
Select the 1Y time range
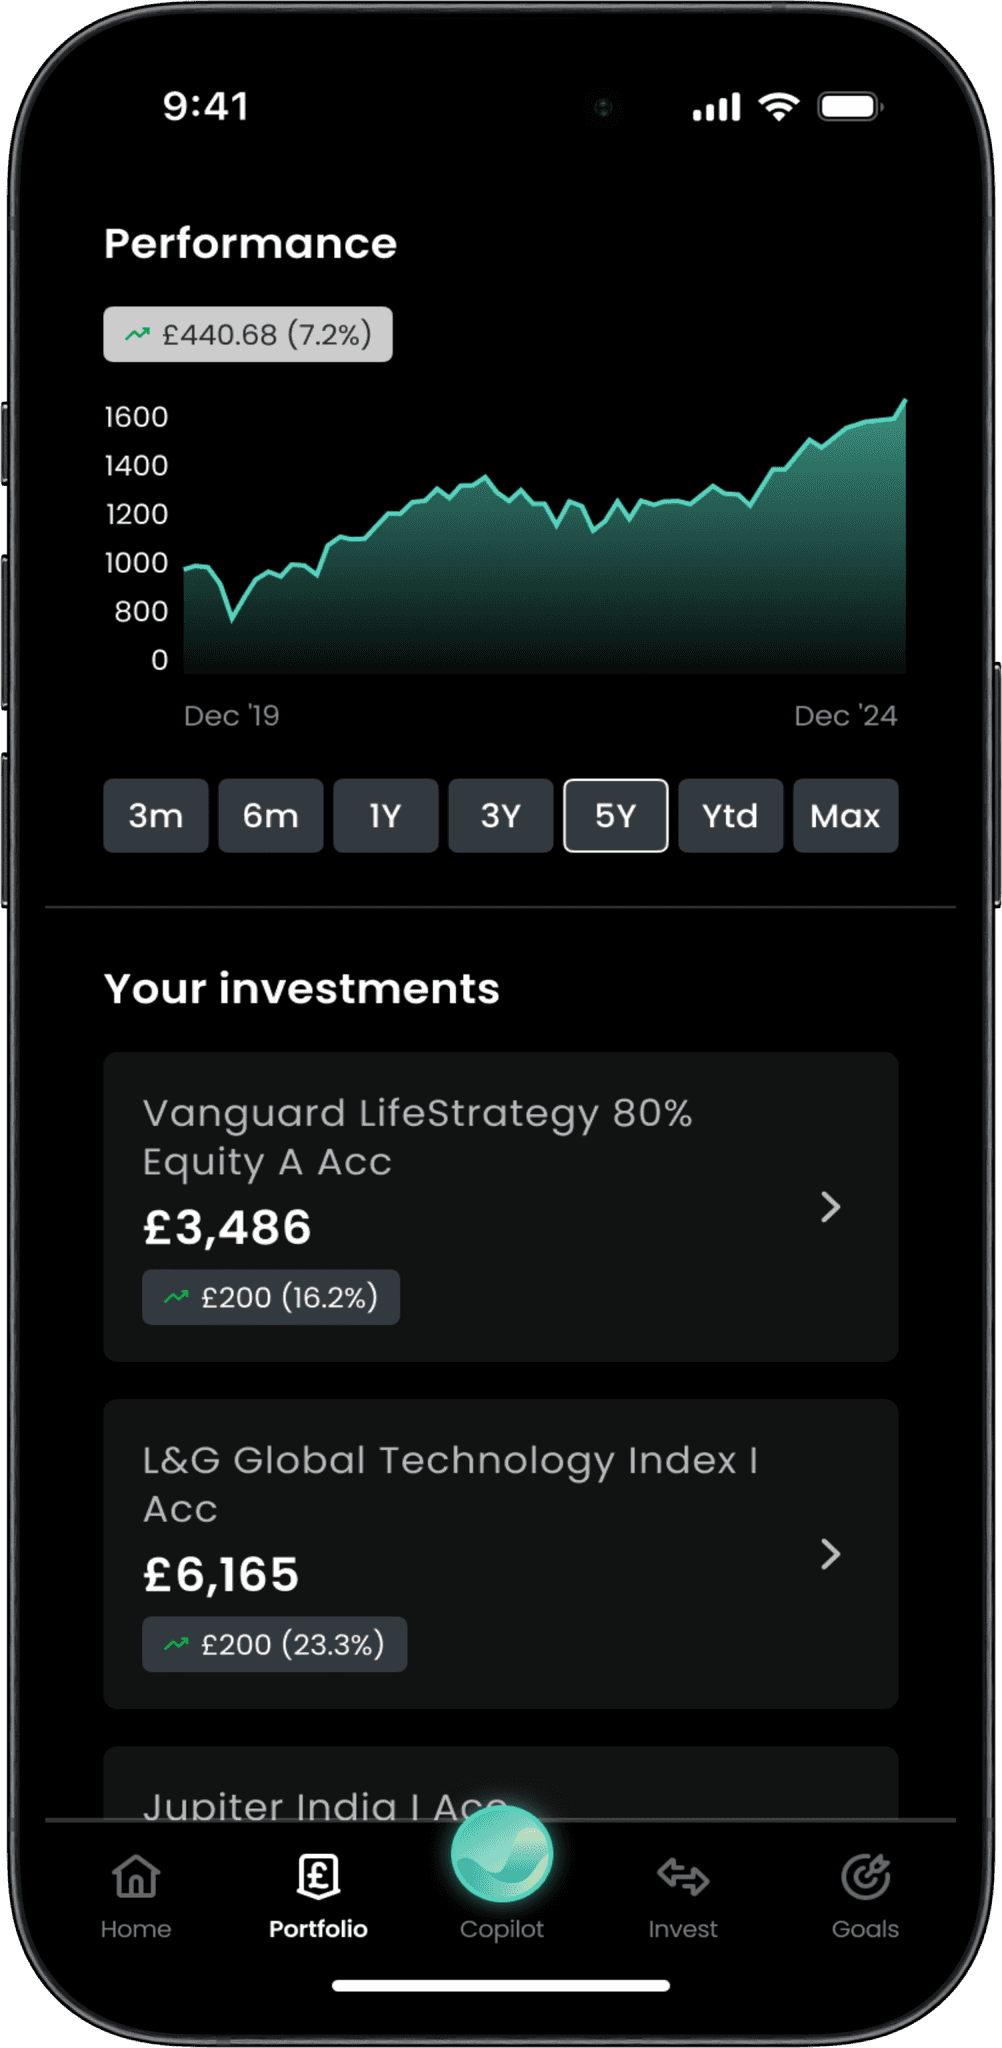click(x=386, y=816)
